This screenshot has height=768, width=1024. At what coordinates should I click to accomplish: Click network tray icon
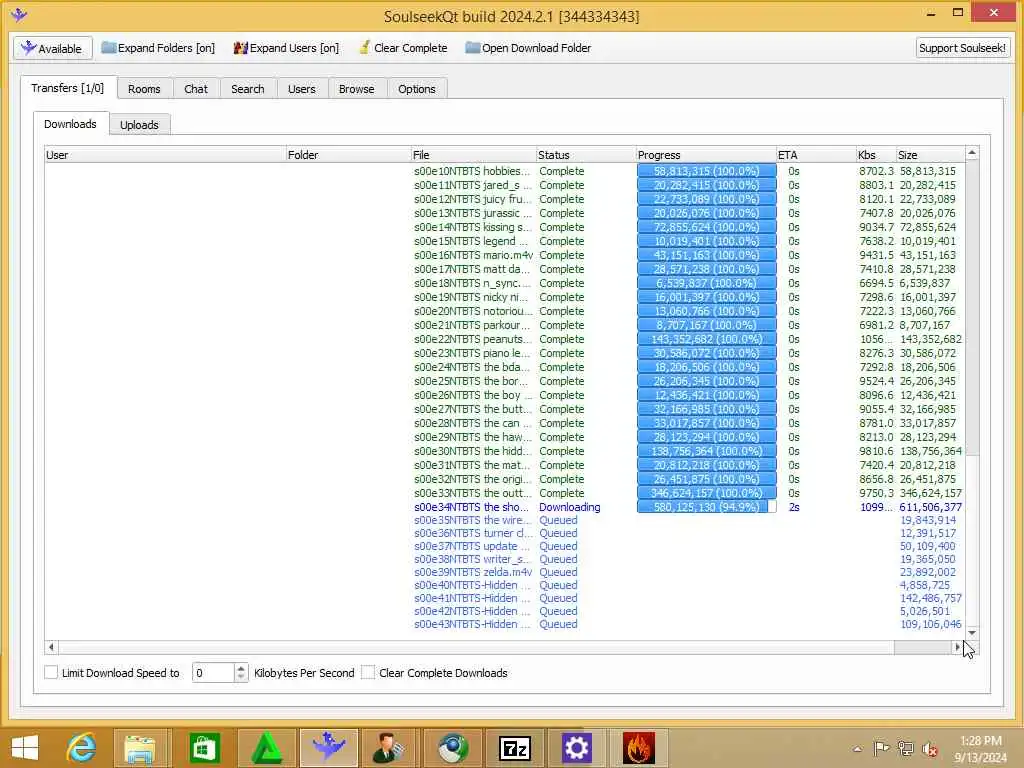(x=905, y=748)
